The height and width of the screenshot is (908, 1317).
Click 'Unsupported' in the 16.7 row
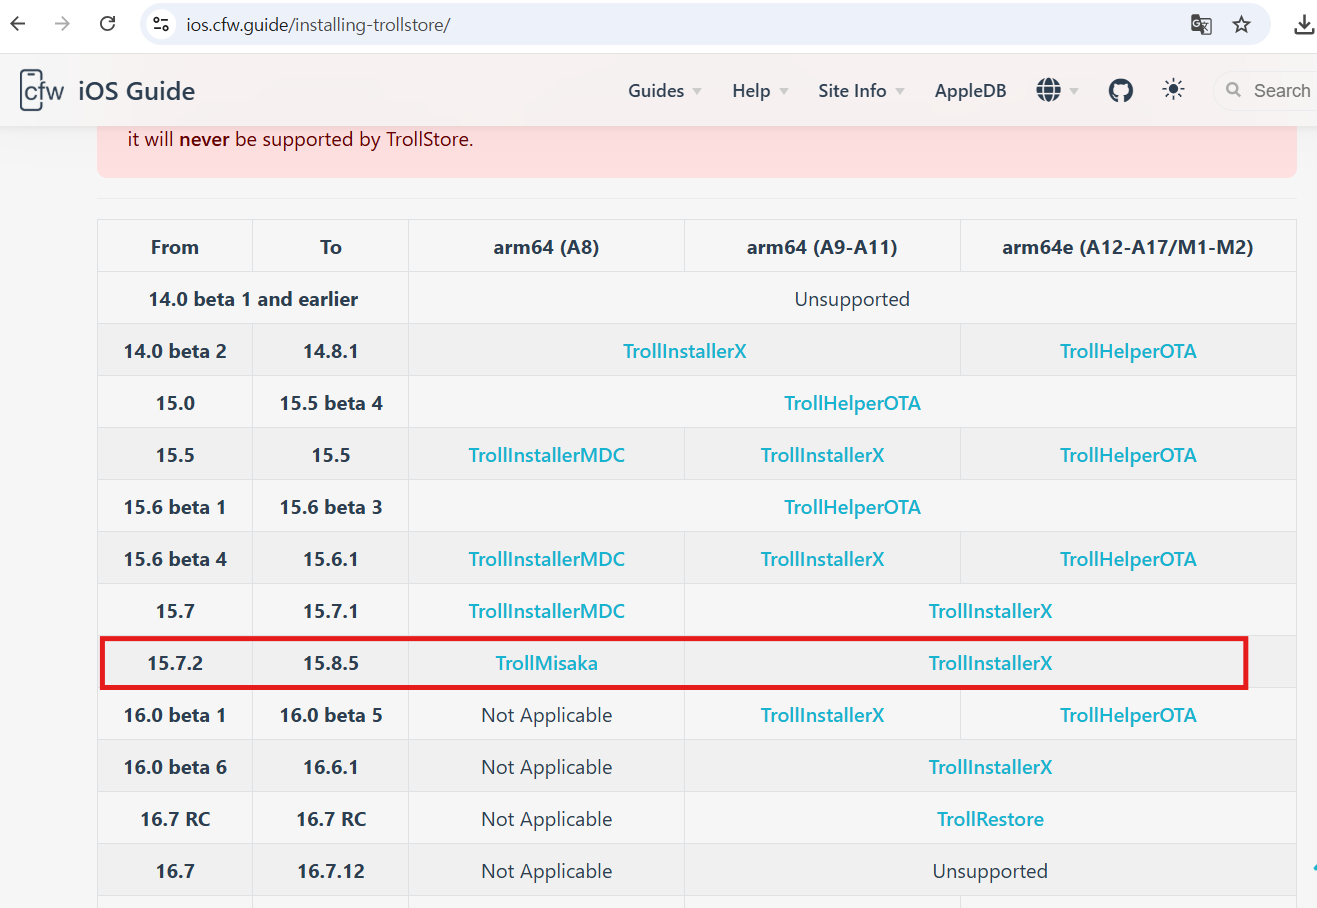click(x=990, y=871)
